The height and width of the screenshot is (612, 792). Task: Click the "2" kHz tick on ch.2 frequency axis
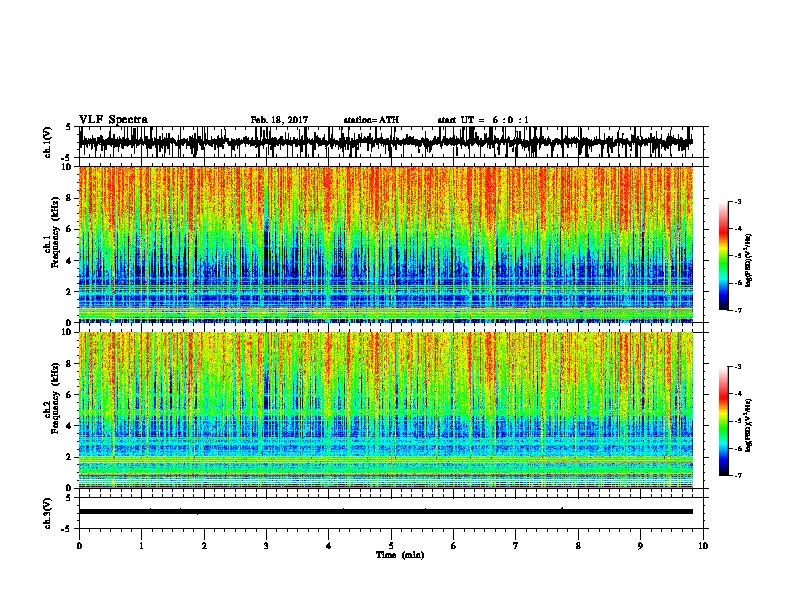[71, 457]
